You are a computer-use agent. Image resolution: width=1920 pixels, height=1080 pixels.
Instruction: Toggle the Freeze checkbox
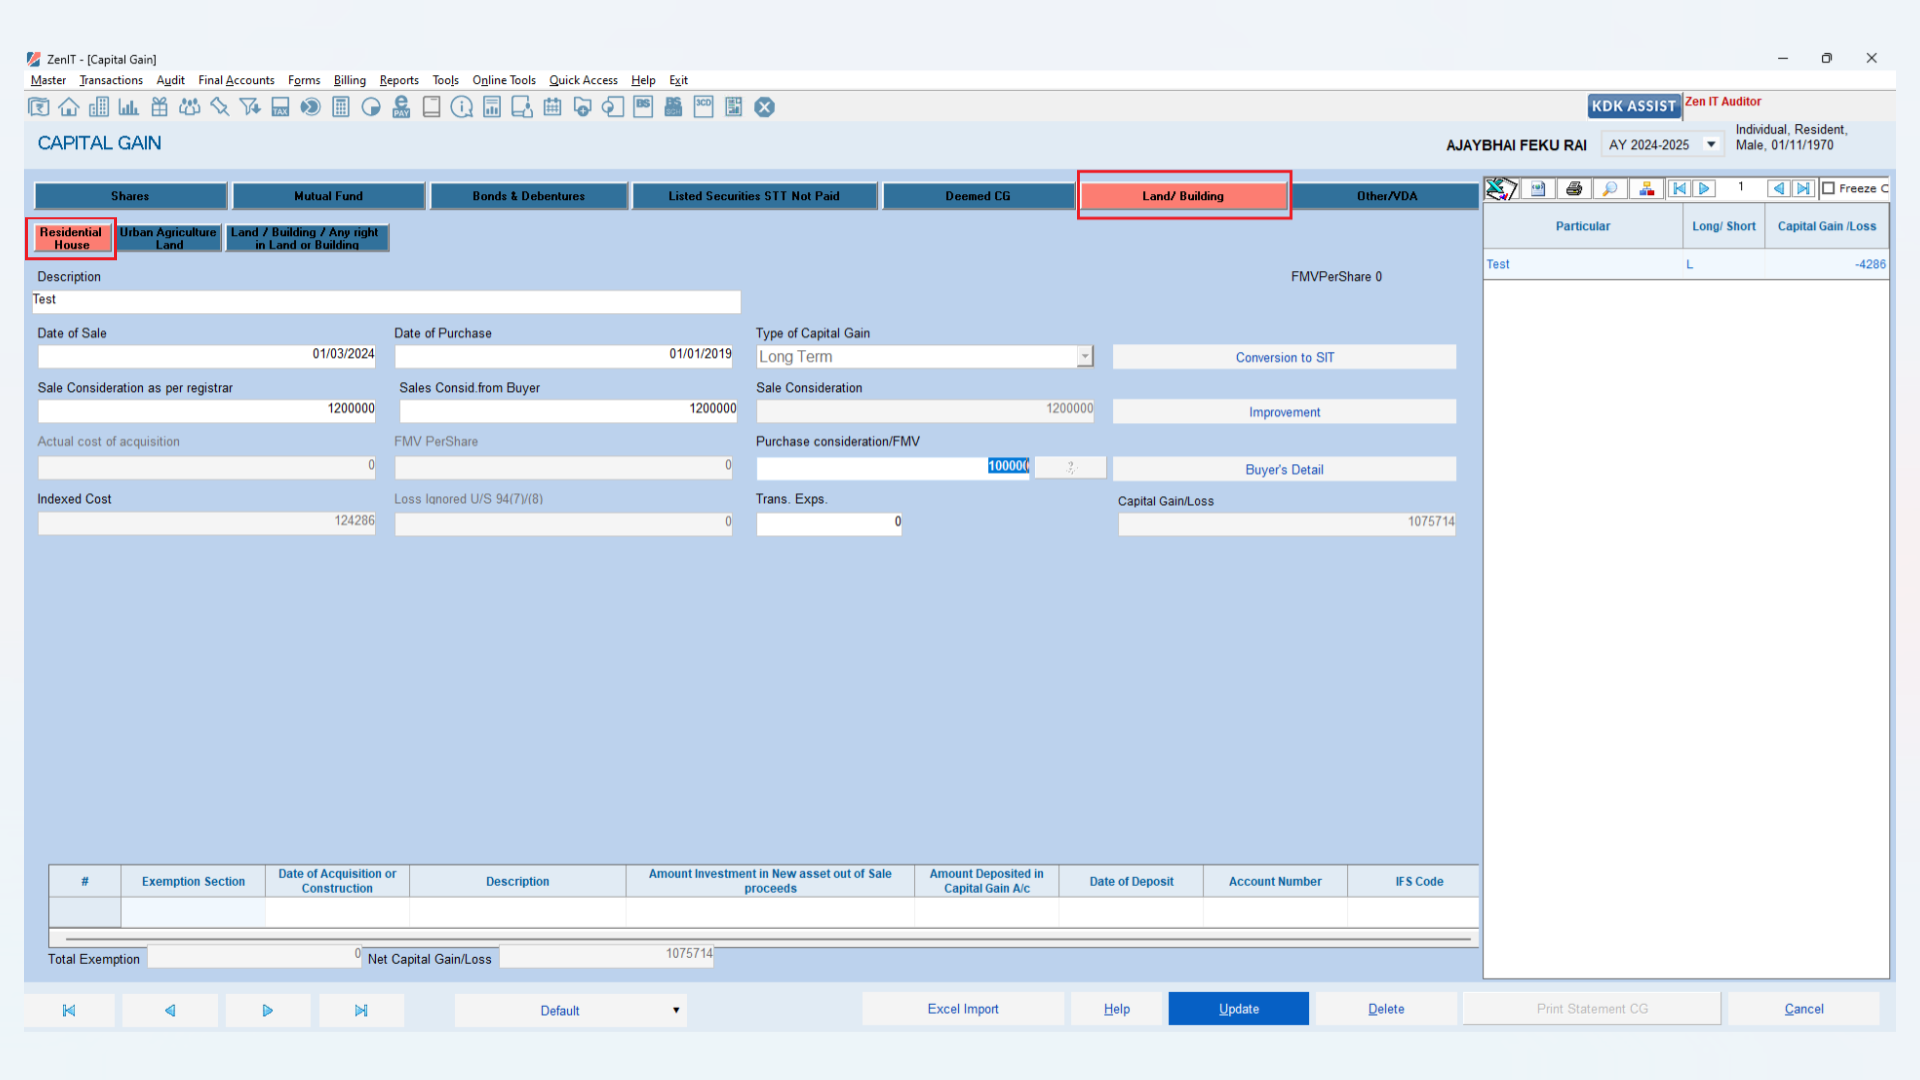point(1828,188)
